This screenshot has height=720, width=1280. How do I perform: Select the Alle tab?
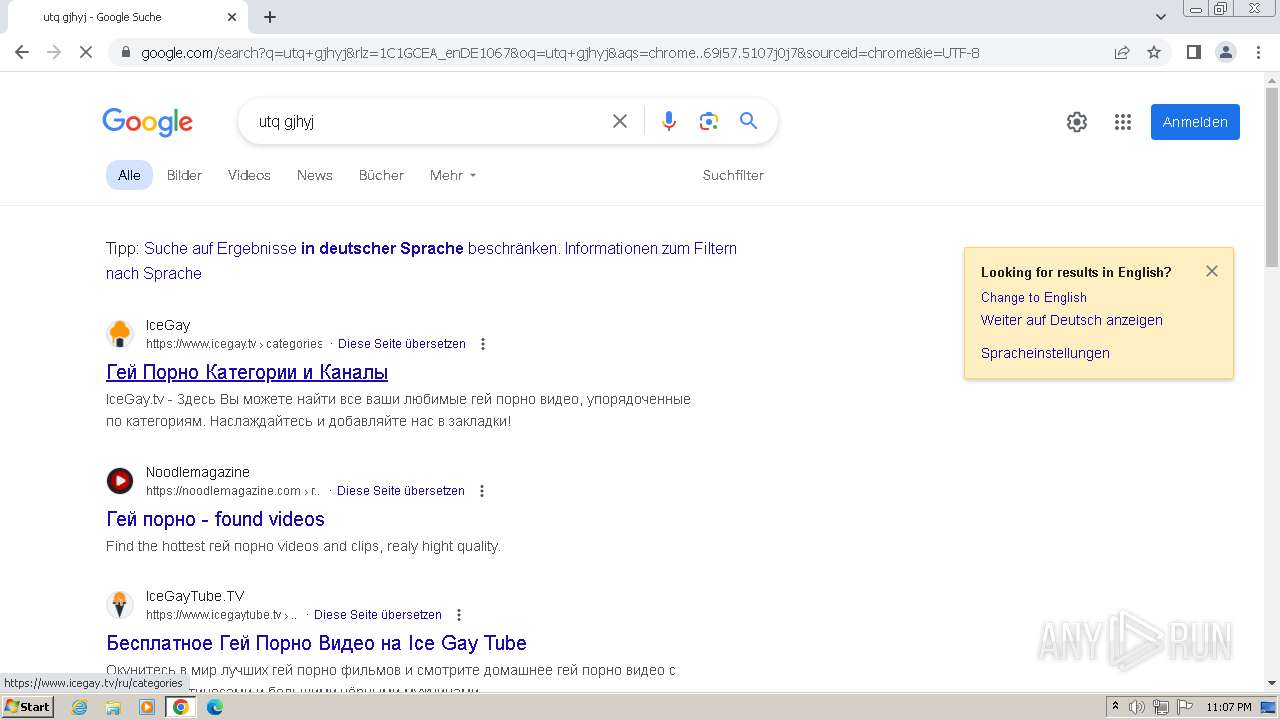tap(129, 175)
